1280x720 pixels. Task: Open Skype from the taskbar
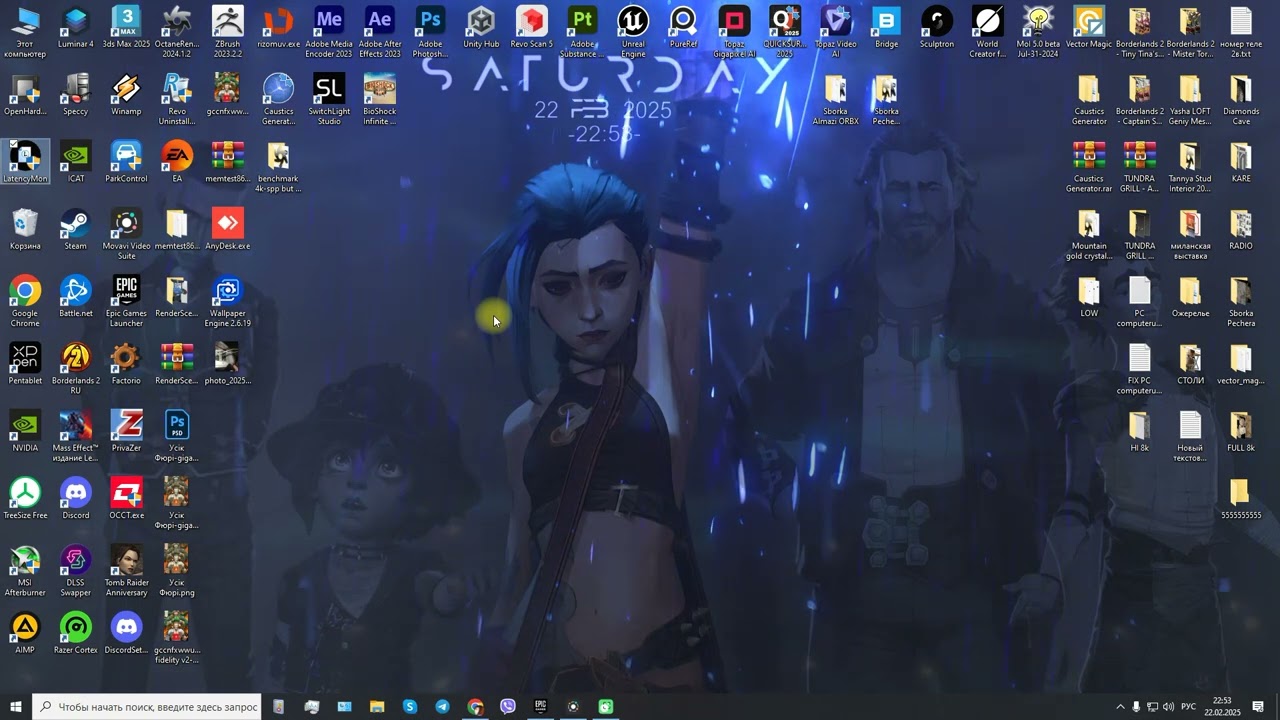410,707
